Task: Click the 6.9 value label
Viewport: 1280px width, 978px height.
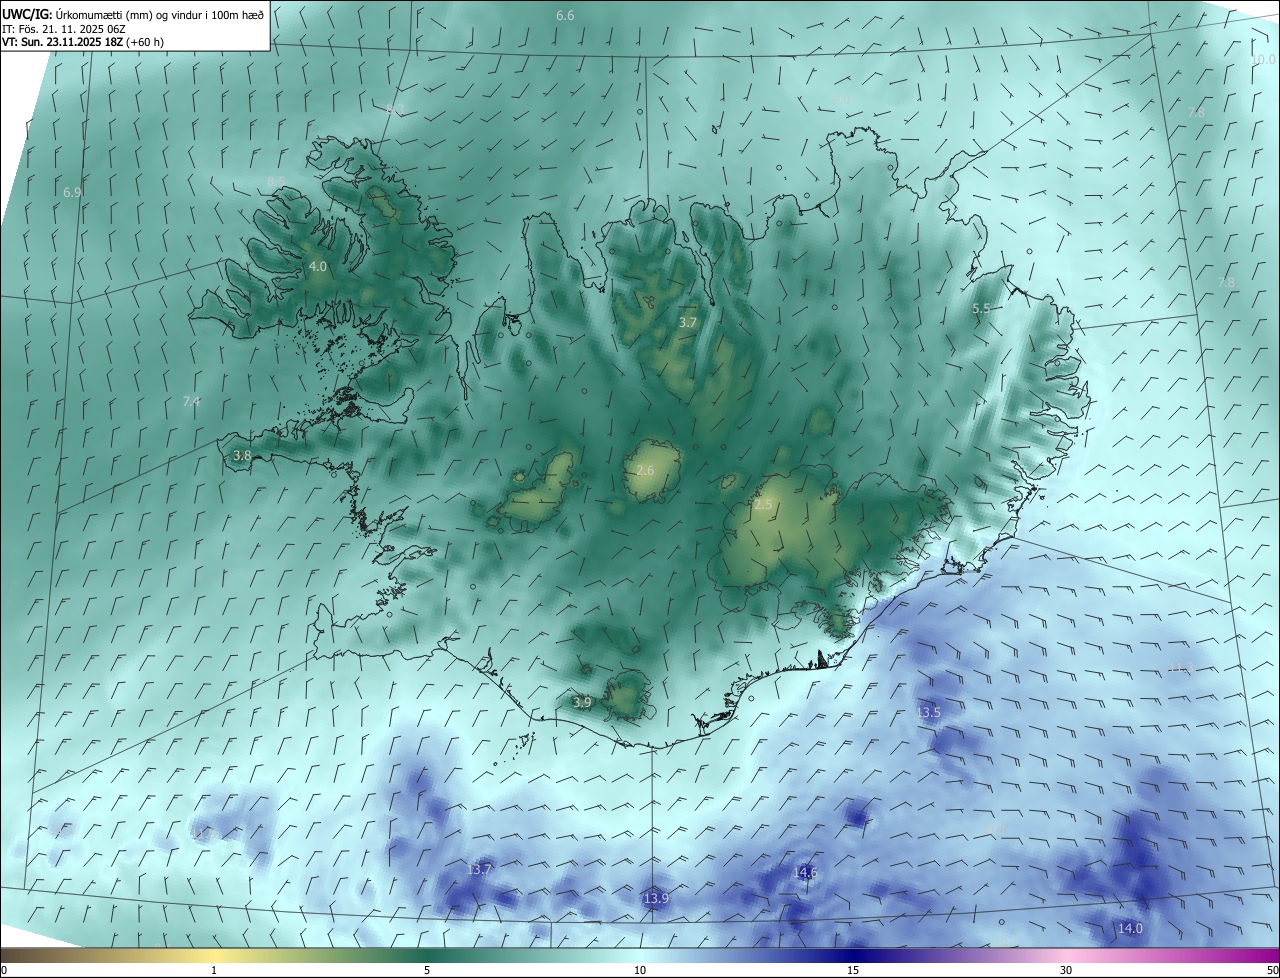Action: pos(72,192)
